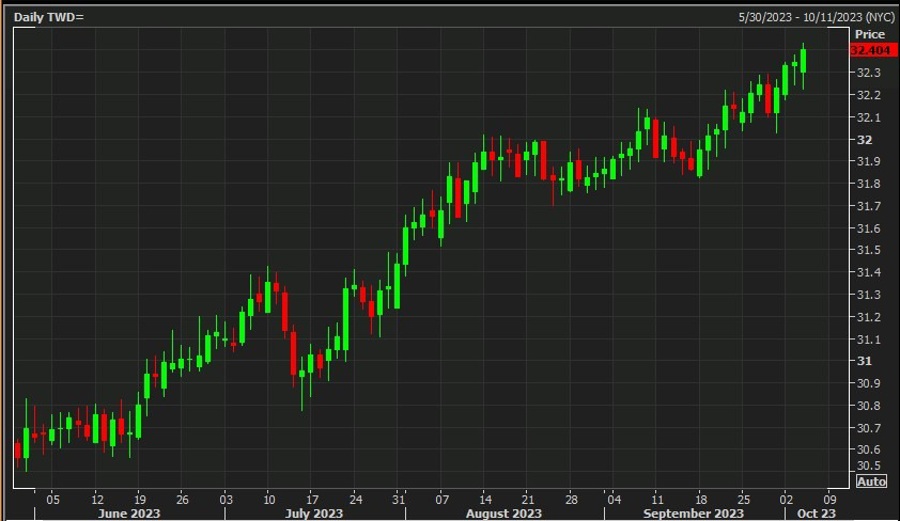The image size is (900, 521).
Task: Click the 31.4 price axis label
Action: (x=868, y=273)
